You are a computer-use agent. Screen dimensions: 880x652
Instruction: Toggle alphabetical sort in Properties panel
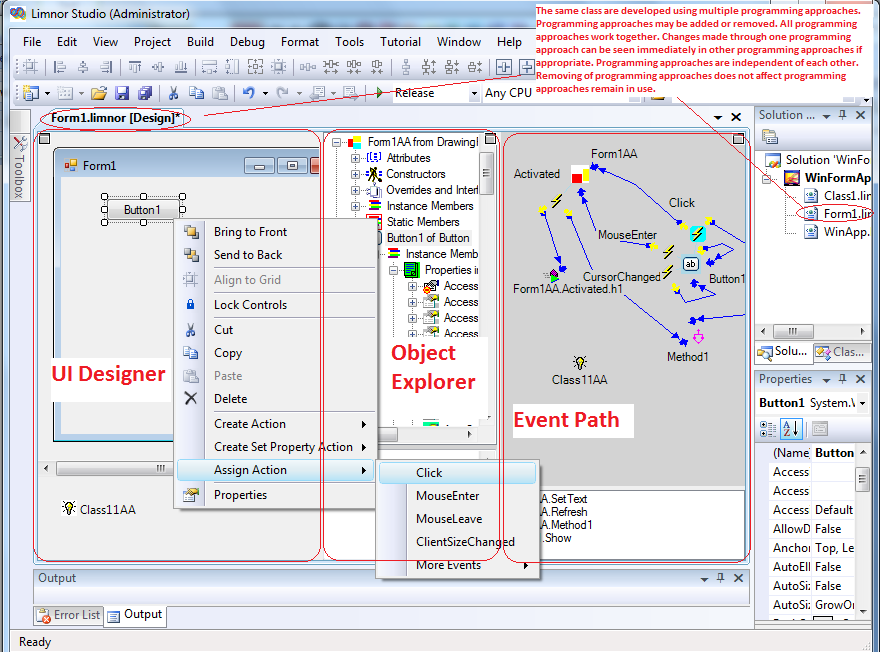(791, 429)
